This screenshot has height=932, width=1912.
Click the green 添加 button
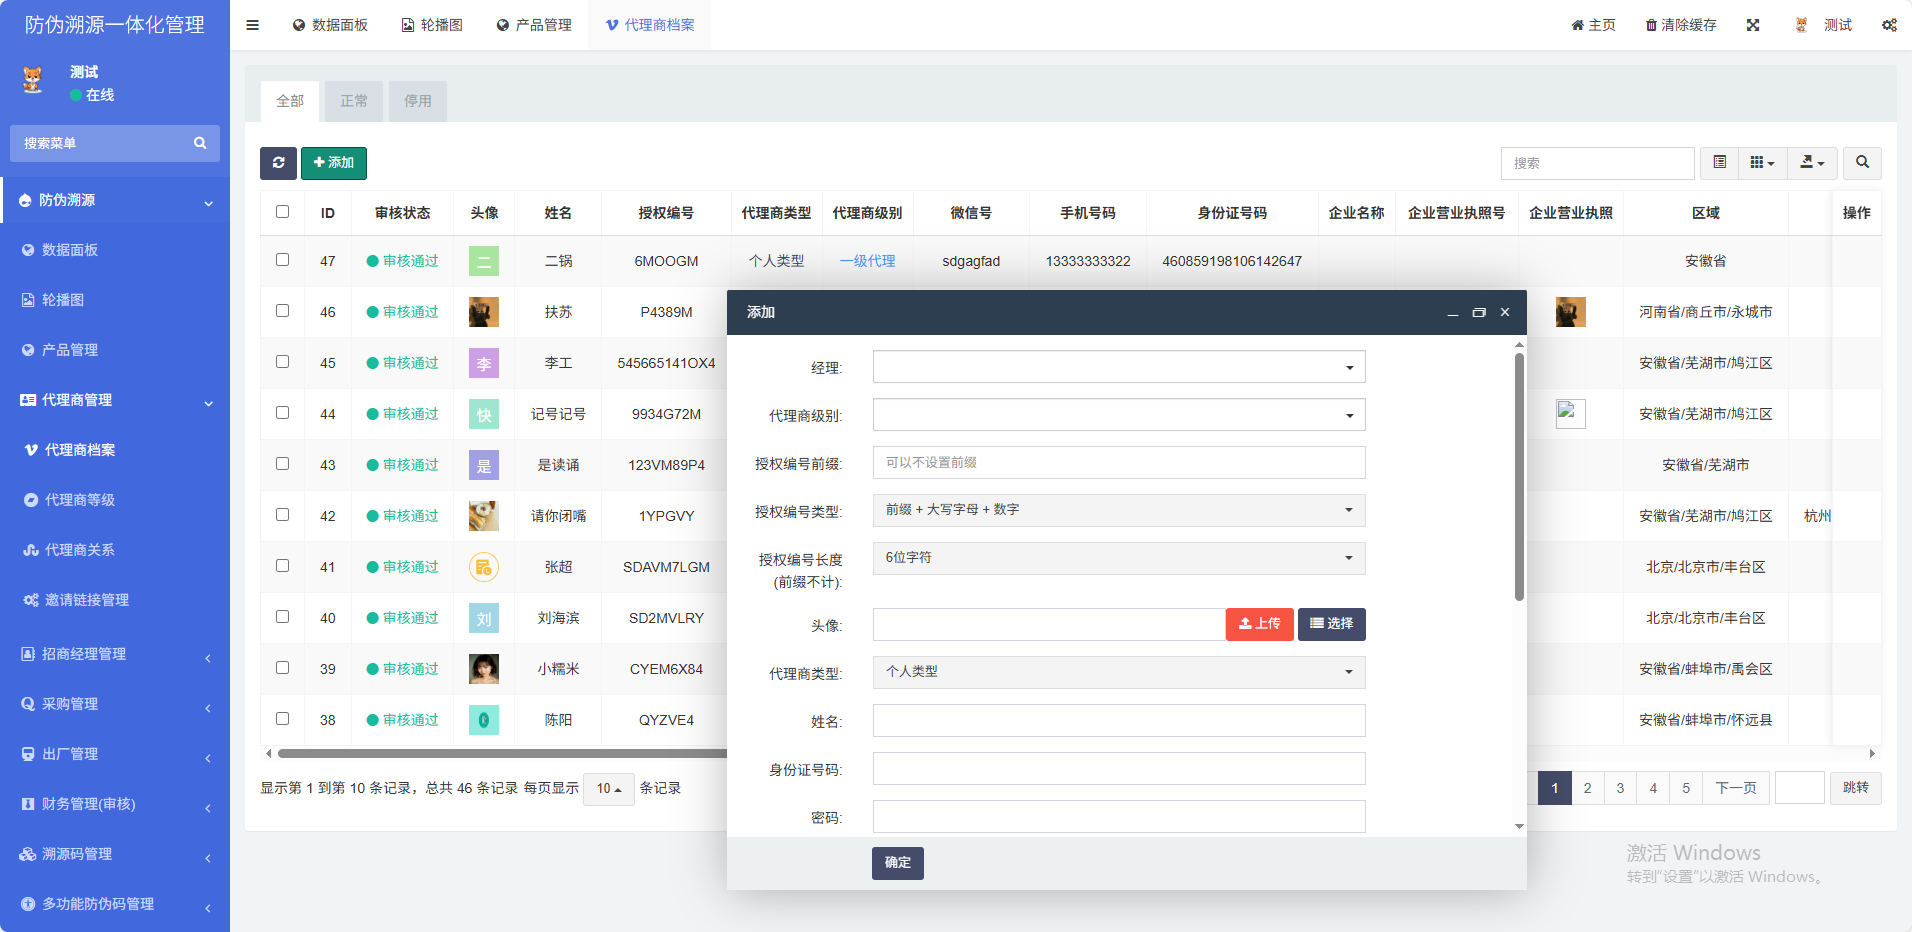(x=333, y=163)
